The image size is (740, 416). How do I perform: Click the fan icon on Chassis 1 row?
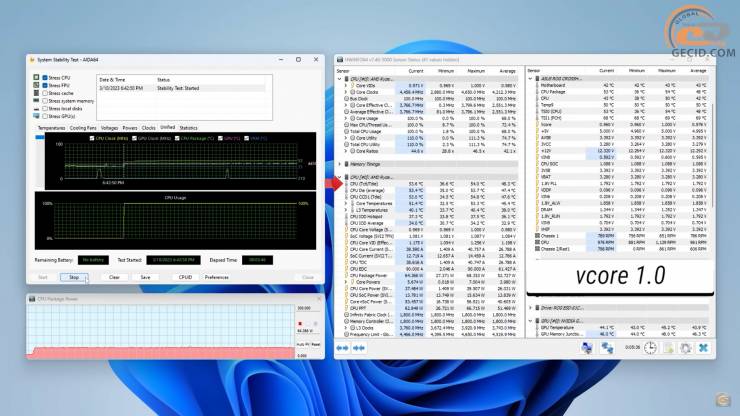tap(538, 236)
